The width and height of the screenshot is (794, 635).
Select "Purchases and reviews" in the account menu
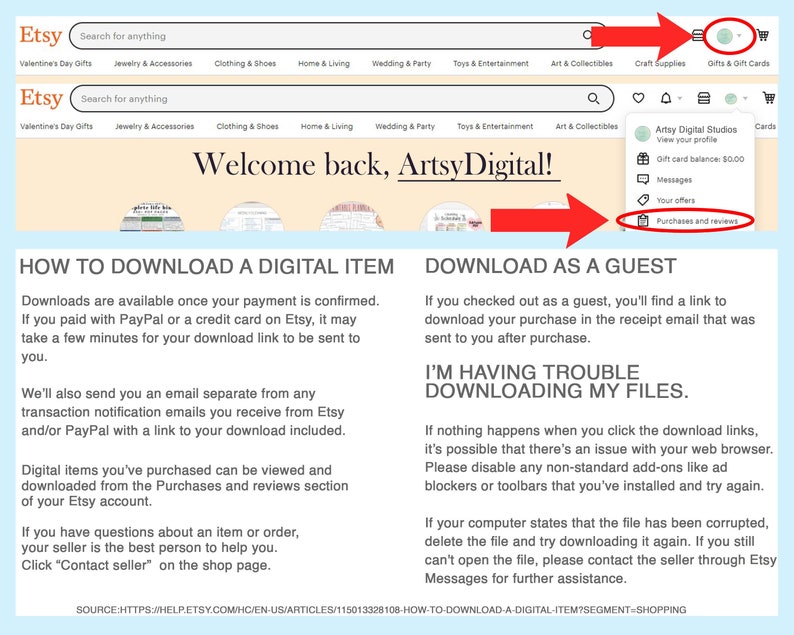coord(697,221)
